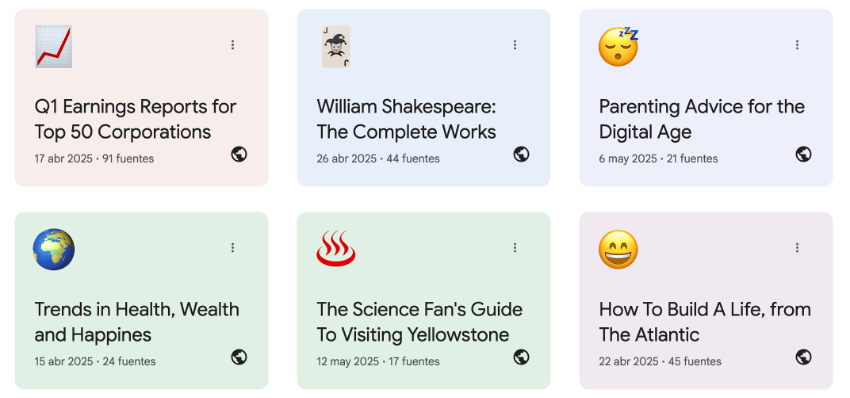Click public globe icon on Yellowstone guide card
Screen dimensions: 850x398
tap(521, 357)
